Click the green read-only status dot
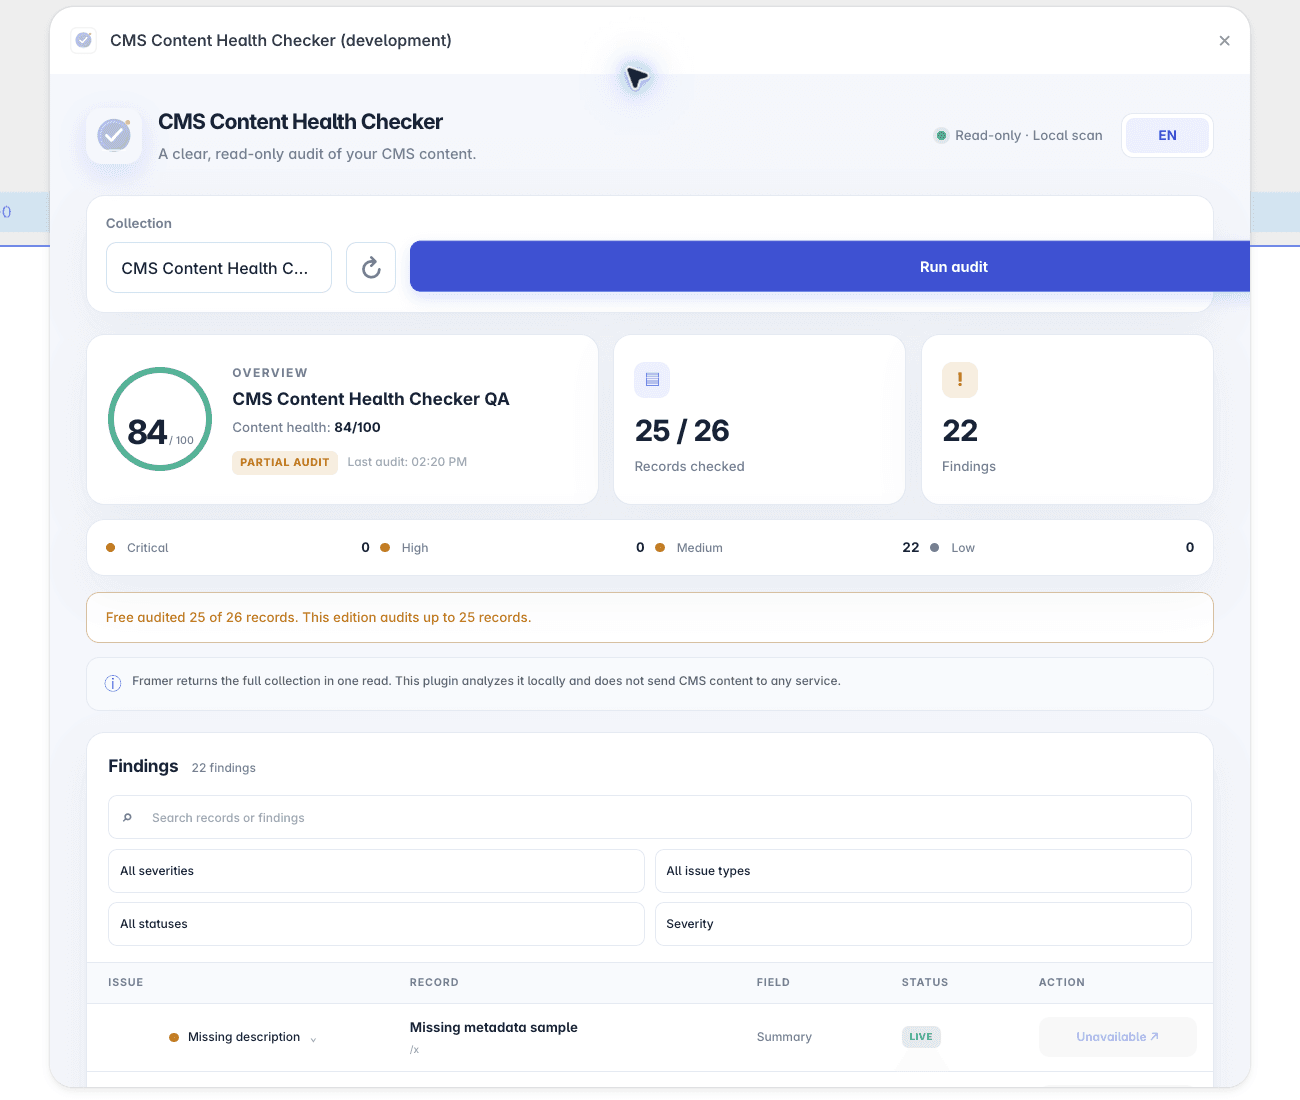 [941, 135]
